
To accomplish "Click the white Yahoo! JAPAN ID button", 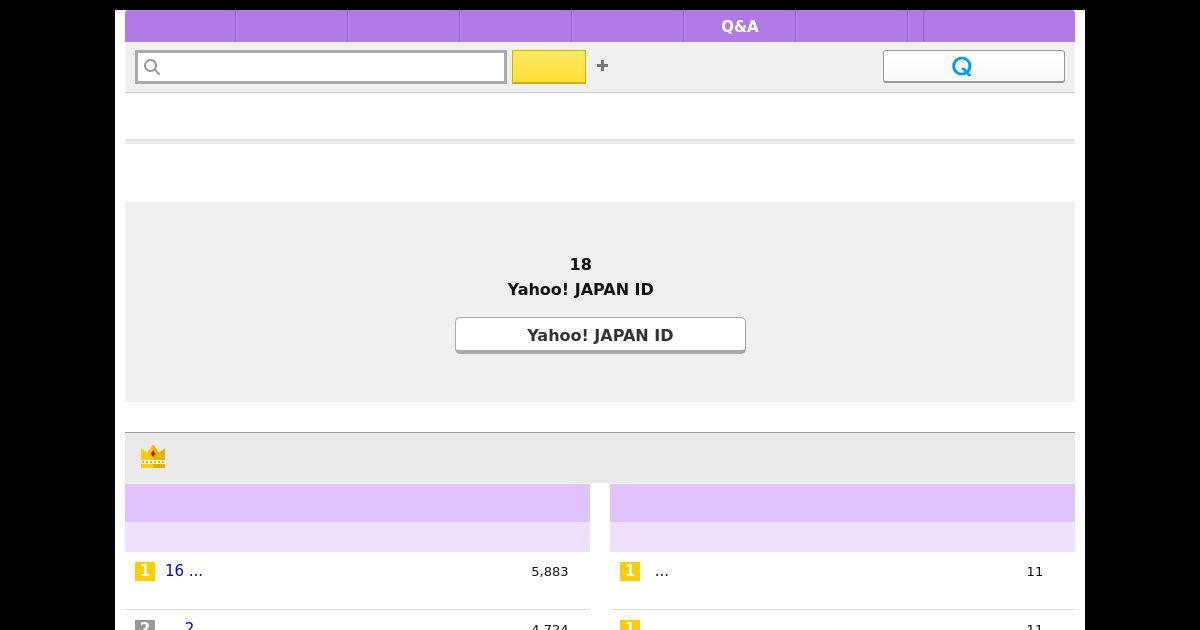I will (x=600, y=335).
